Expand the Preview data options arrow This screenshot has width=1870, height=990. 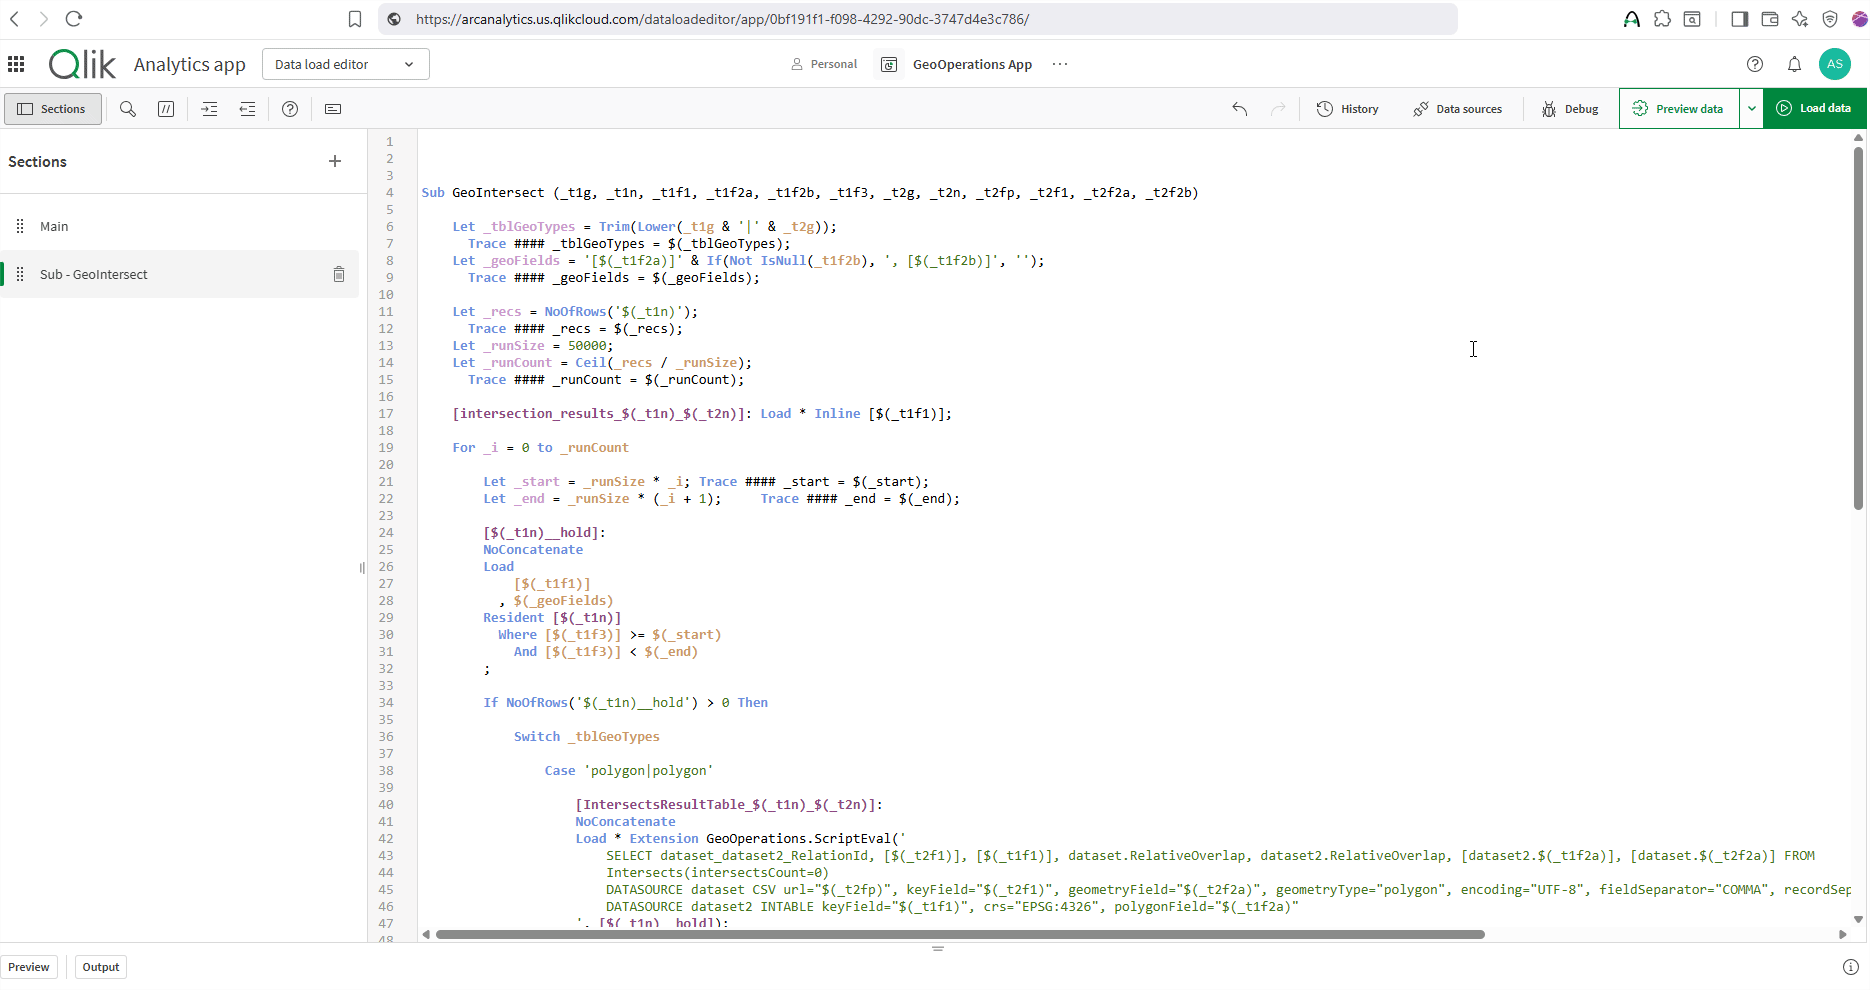1751,109
